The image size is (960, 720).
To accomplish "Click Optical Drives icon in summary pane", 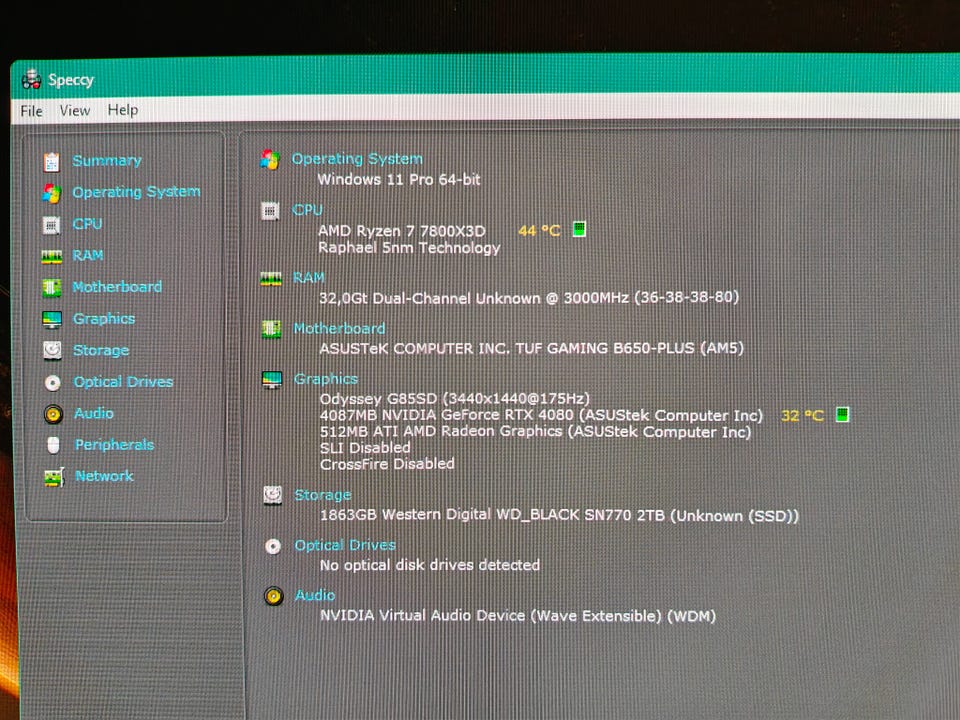I will pyautogui.click(x=273, y=546).
